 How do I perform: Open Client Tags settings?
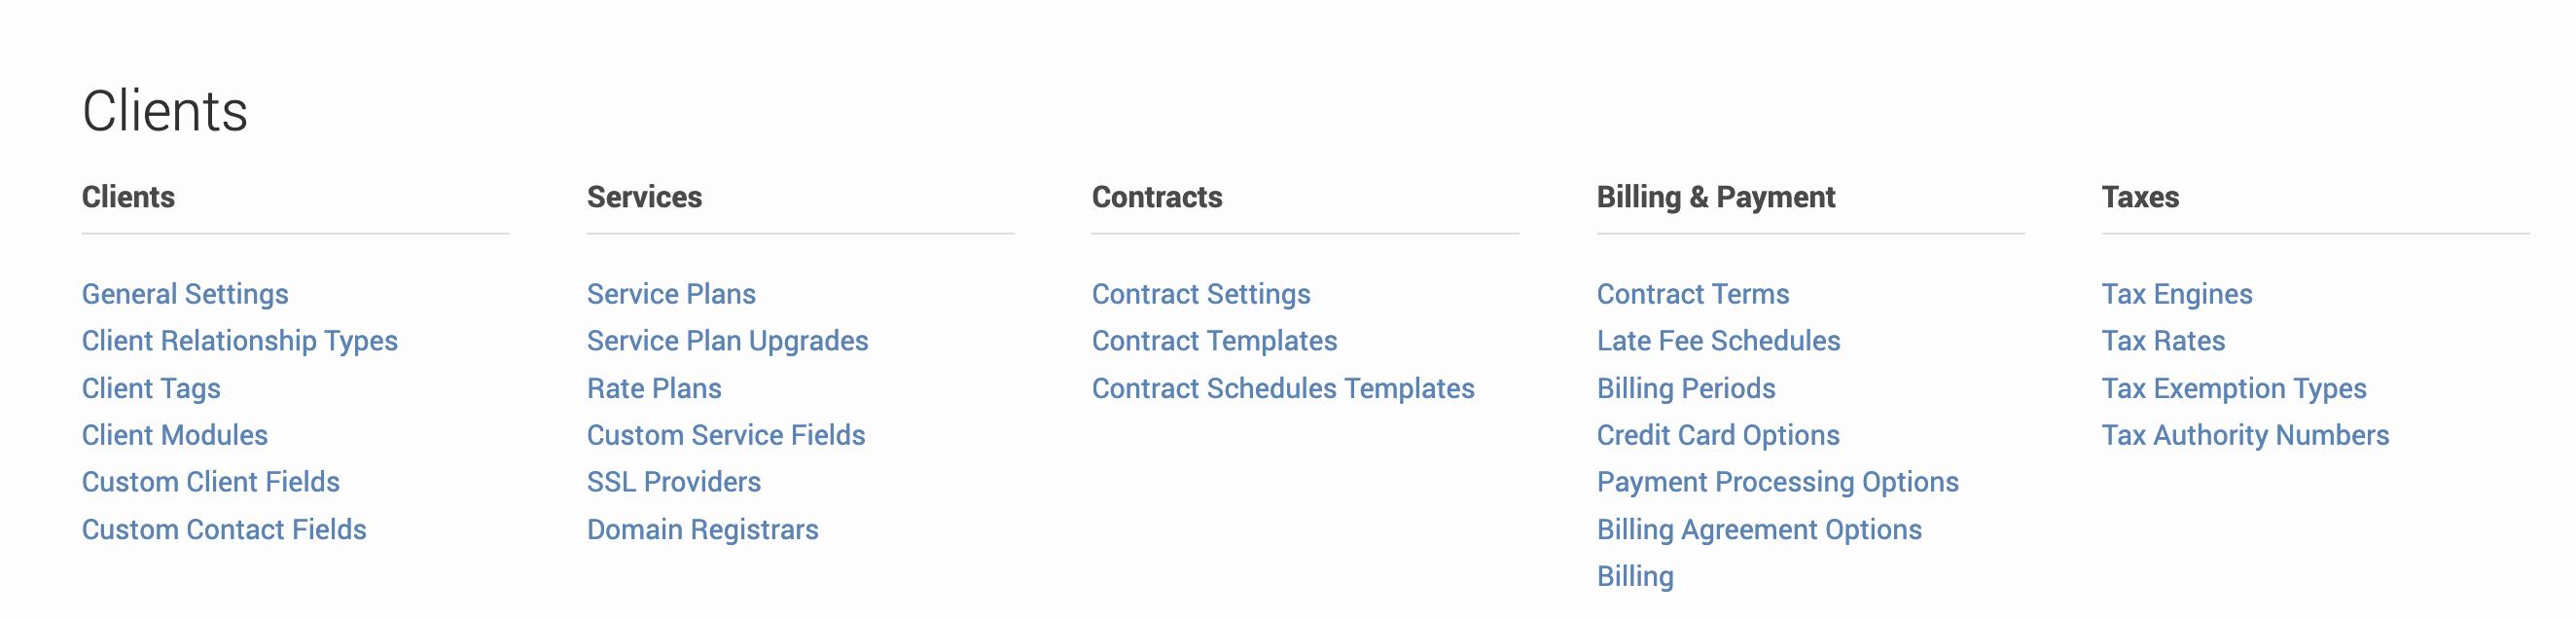[x=151, y=388]
